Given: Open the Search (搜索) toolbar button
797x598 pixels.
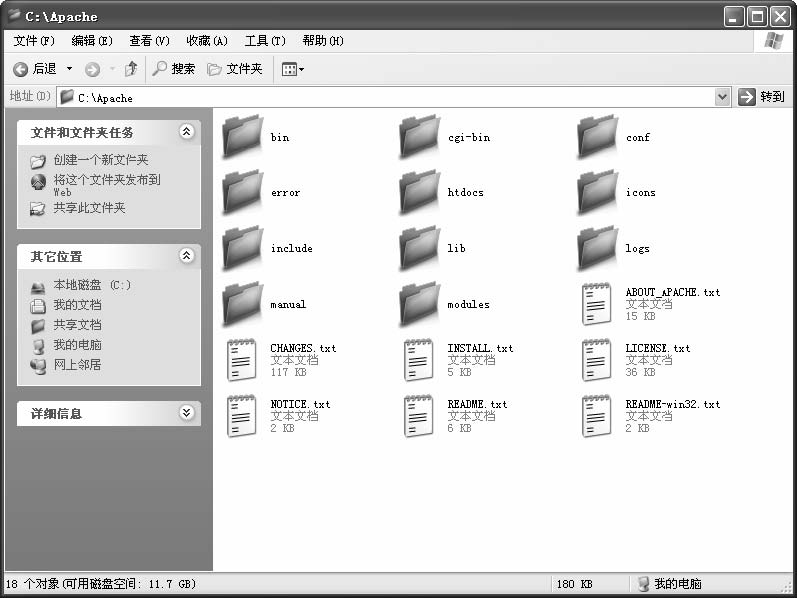Looking at the screenshot, I should (x=173, y=69).
